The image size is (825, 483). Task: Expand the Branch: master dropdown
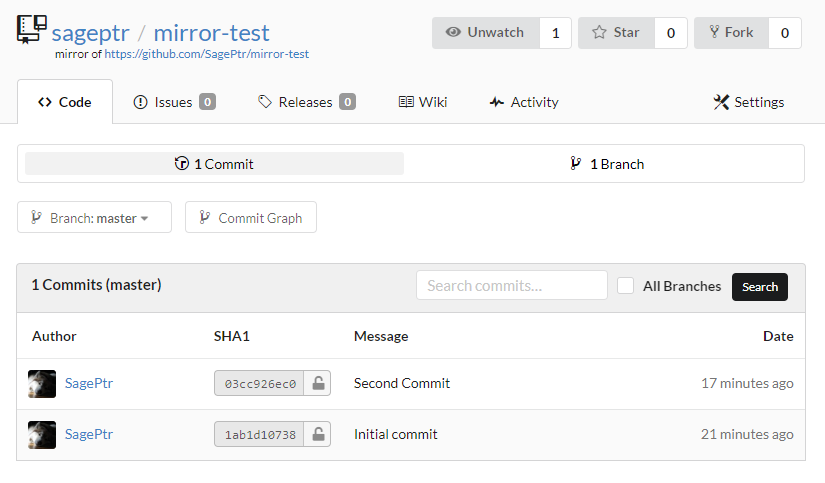point(94,217)
